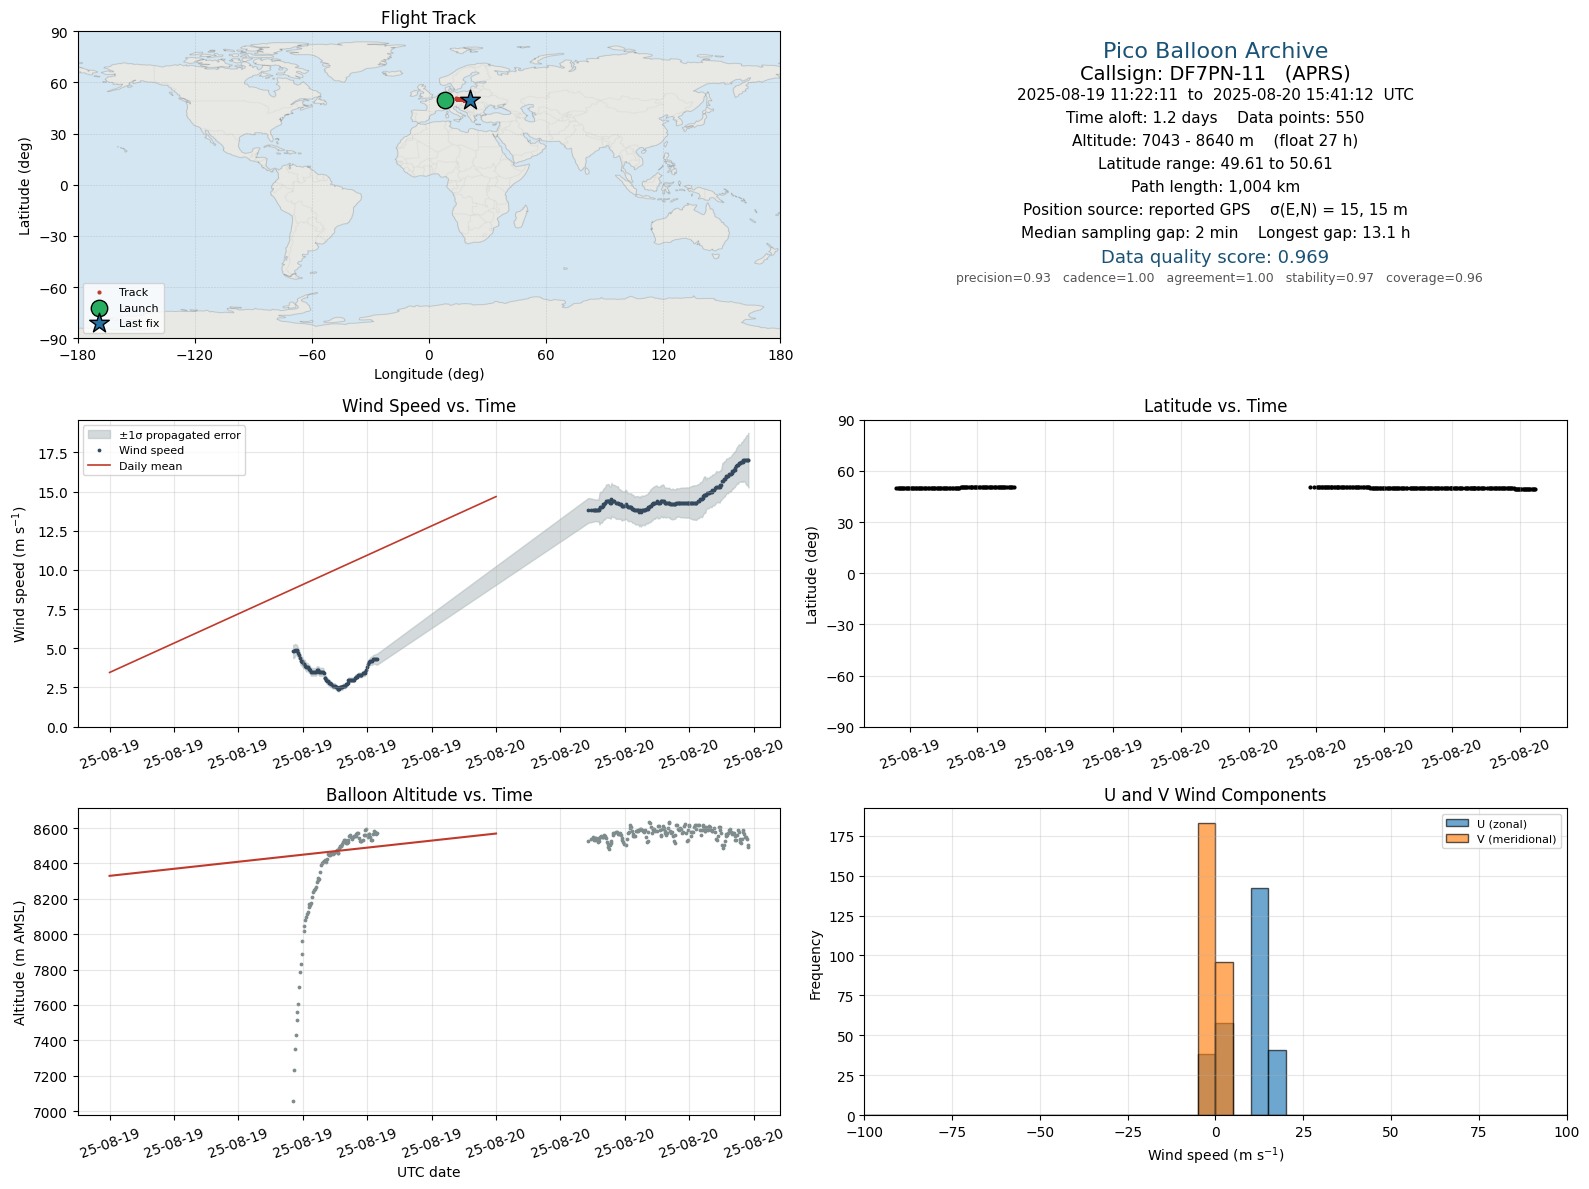The height and width of the screenshot is (1189, 1589).
Task: Click the red daily mean line in altitude plot
Action: tap(303, 855)
